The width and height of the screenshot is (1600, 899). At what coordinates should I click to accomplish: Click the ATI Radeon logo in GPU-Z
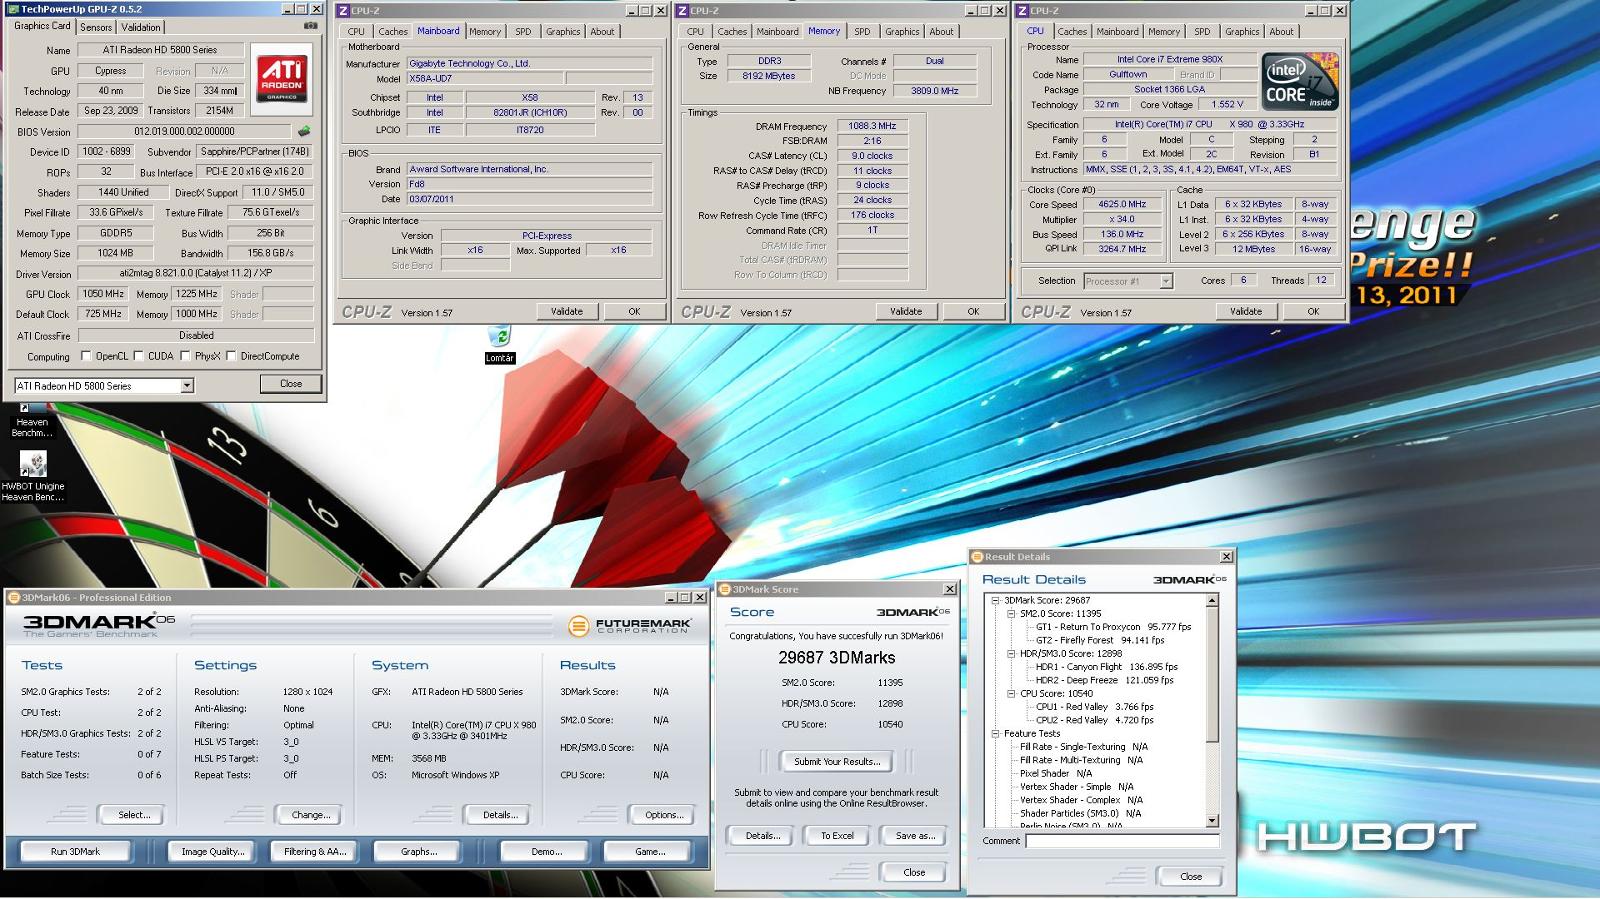pyautogui.click(x=282, y=79)
